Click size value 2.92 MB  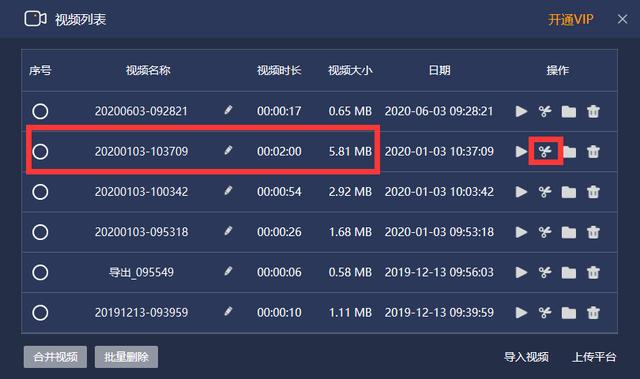(x=350, y=192)
